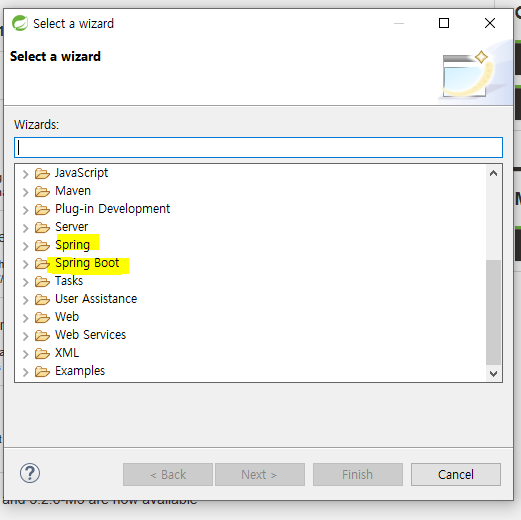
Task: Click the scrollbar up arrow
Action: (x=493, y=173)
